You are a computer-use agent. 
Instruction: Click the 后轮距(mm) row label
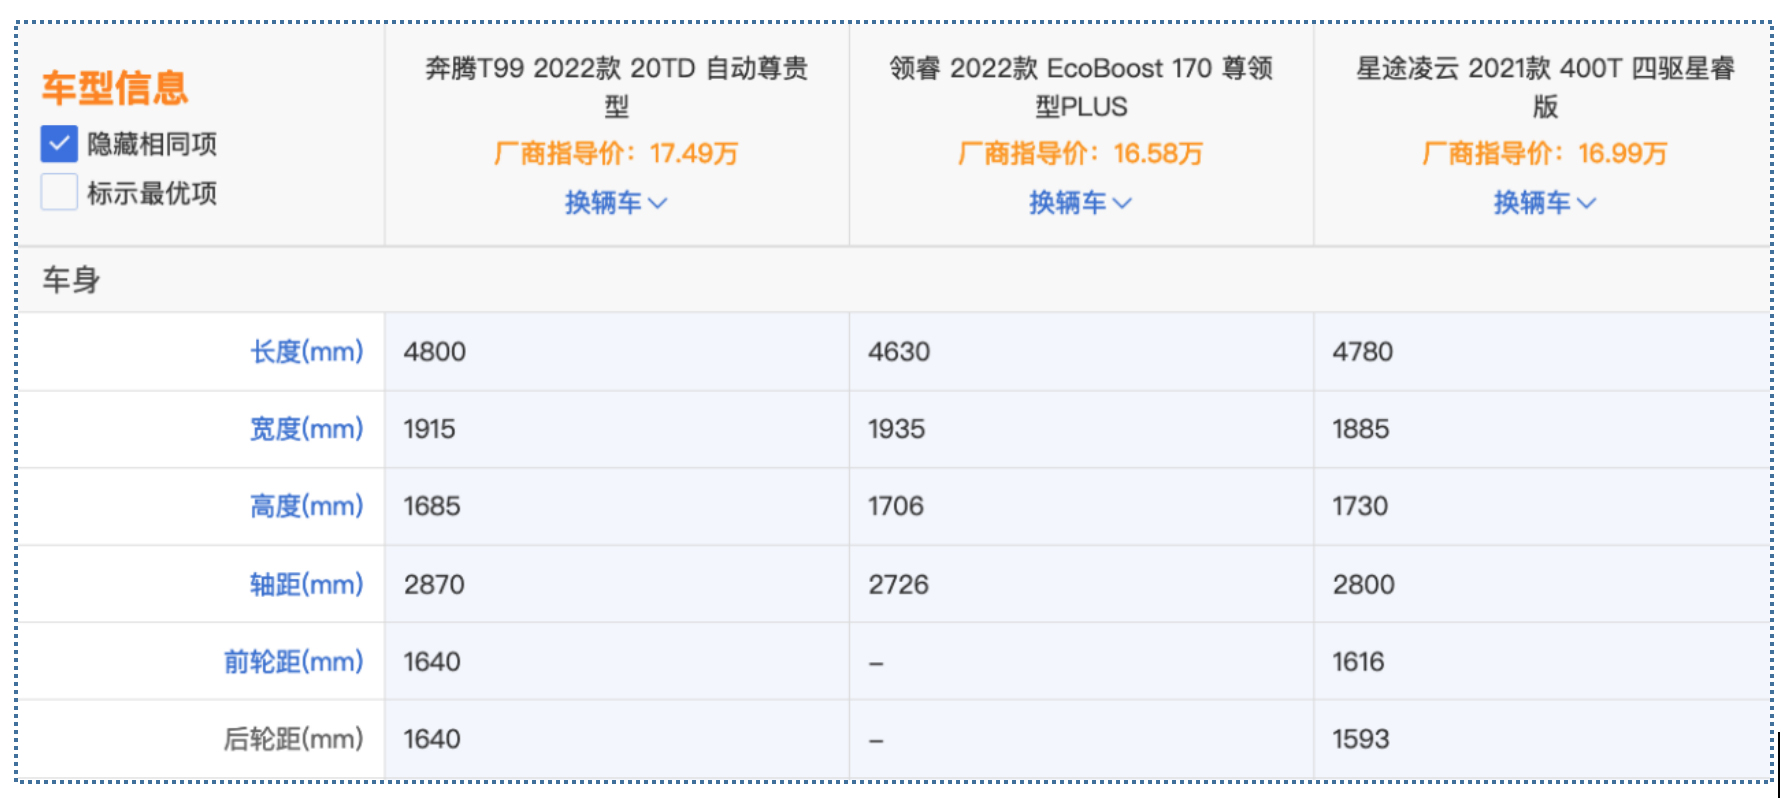tap(293, 739)
